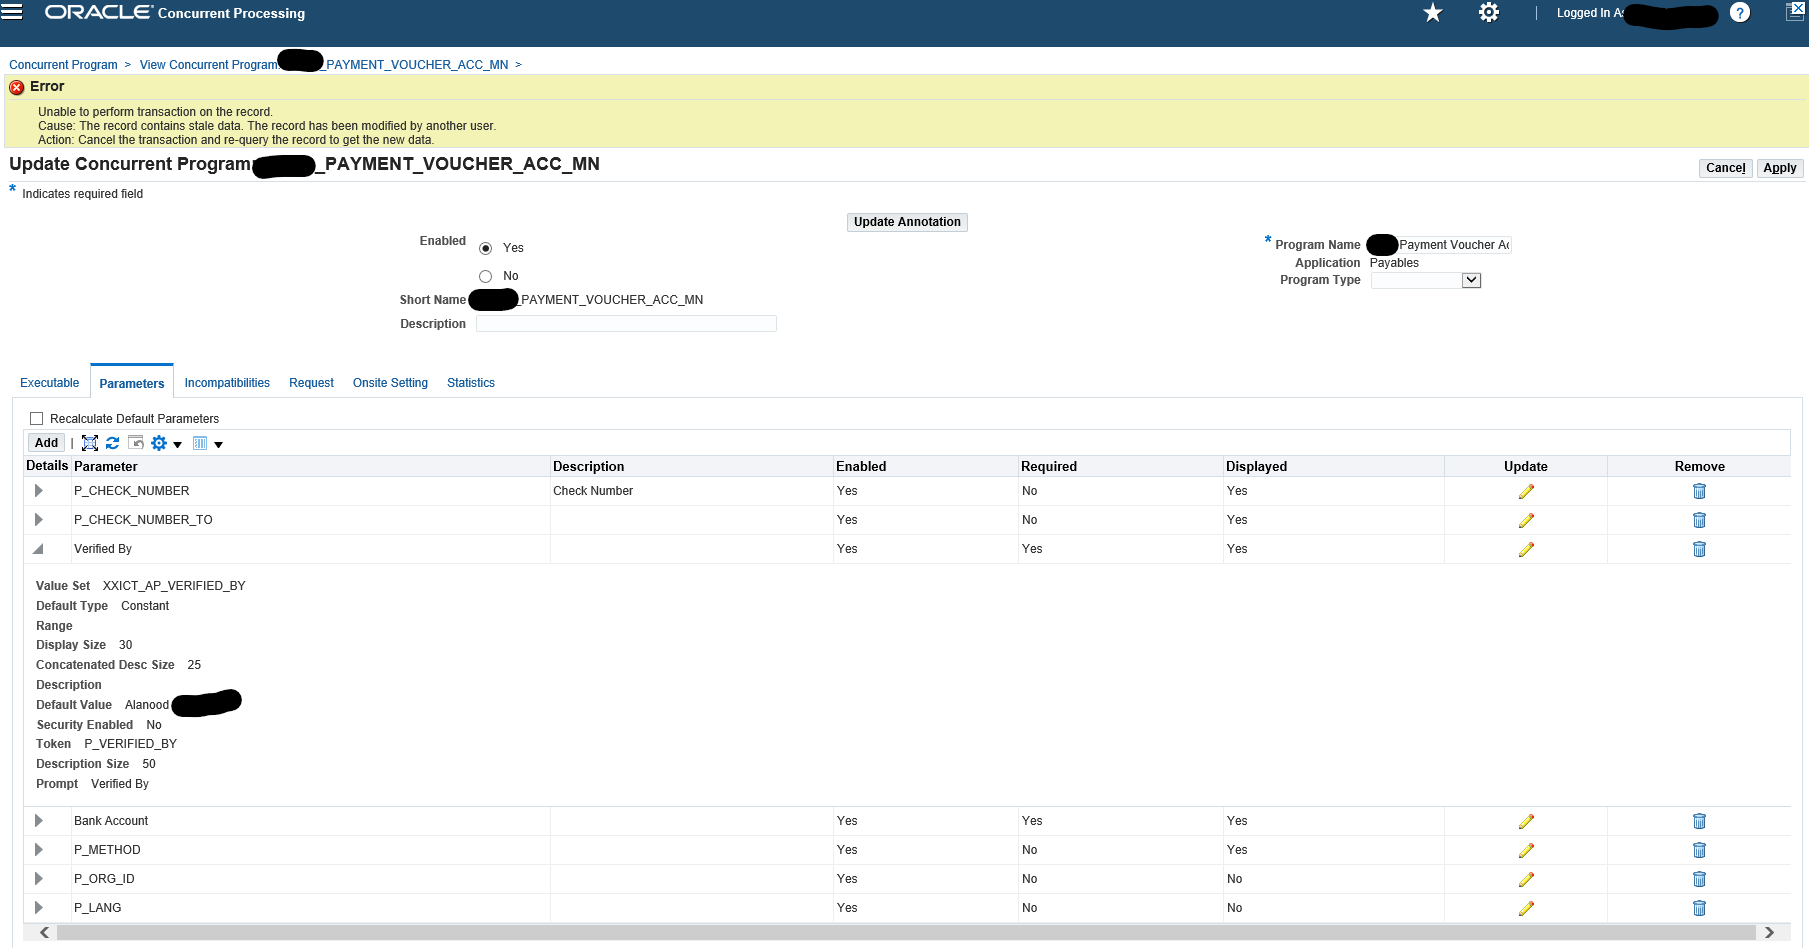Click the Description input field
This screenshot has width=1809, height=948.
pyautogui.click(x=626, y=324)
